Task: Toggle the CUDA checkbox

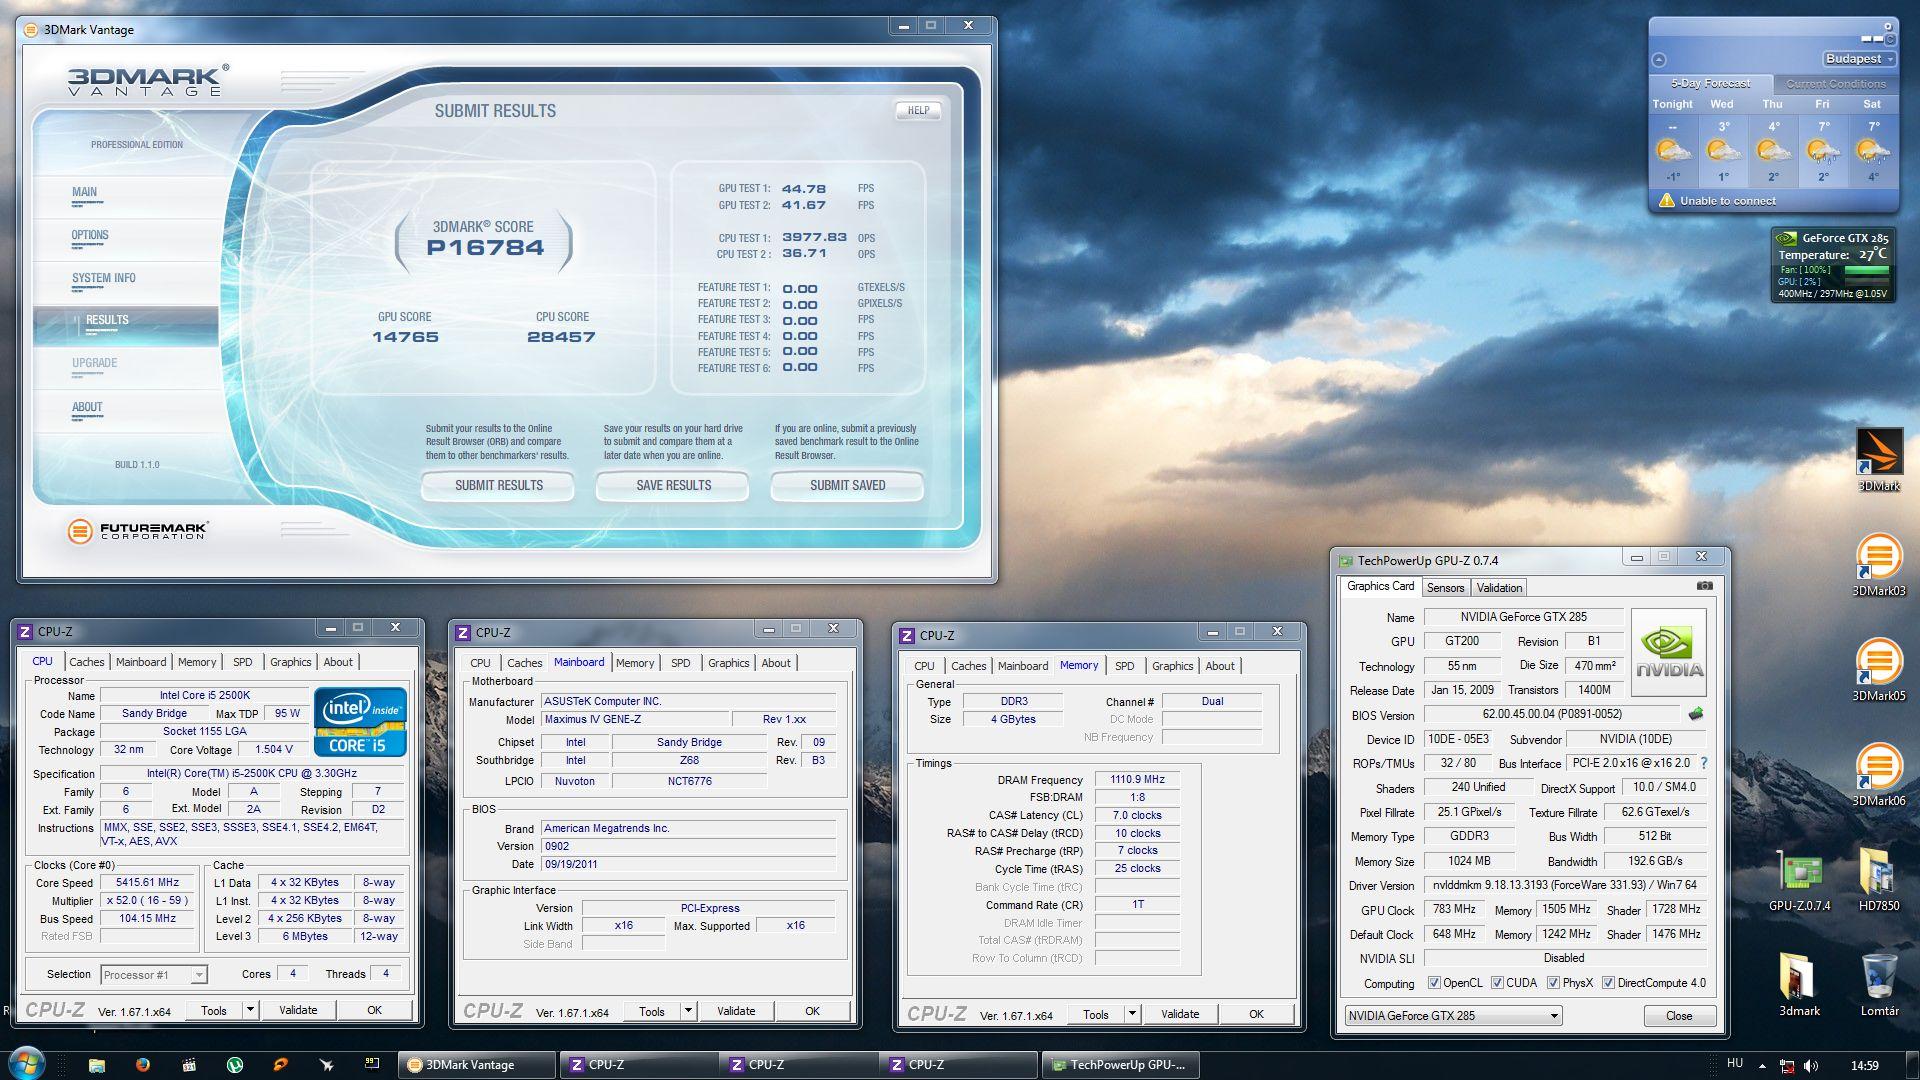Action: 1497,983
